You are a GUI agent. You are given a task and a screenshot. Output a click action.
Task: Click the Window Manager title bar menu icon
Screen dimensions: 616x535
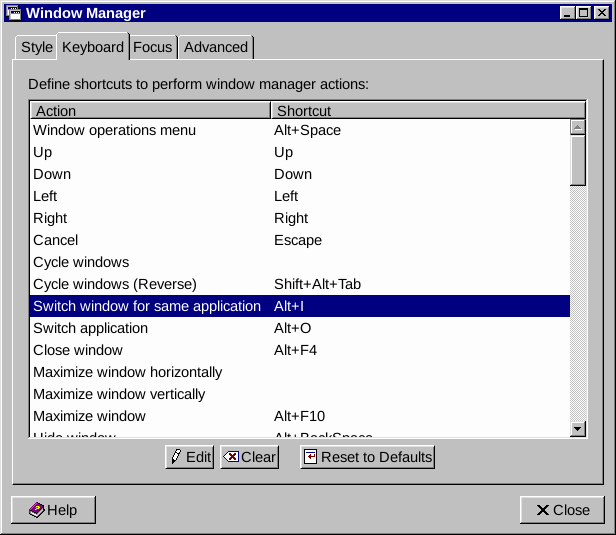coord(13,13)
